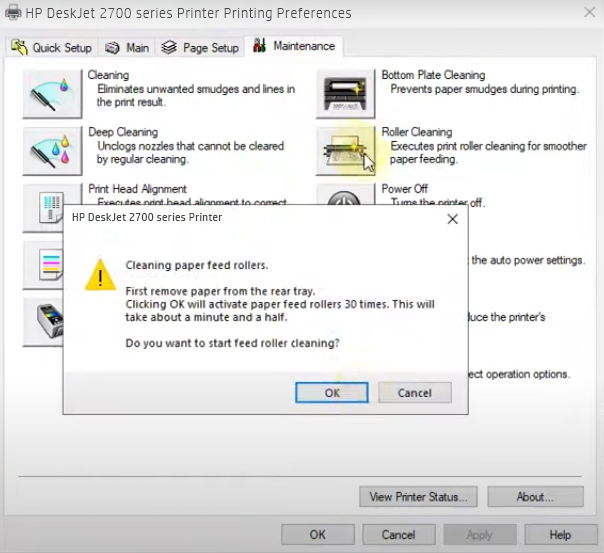Open Help for Printing Preferences

[560, 535]
